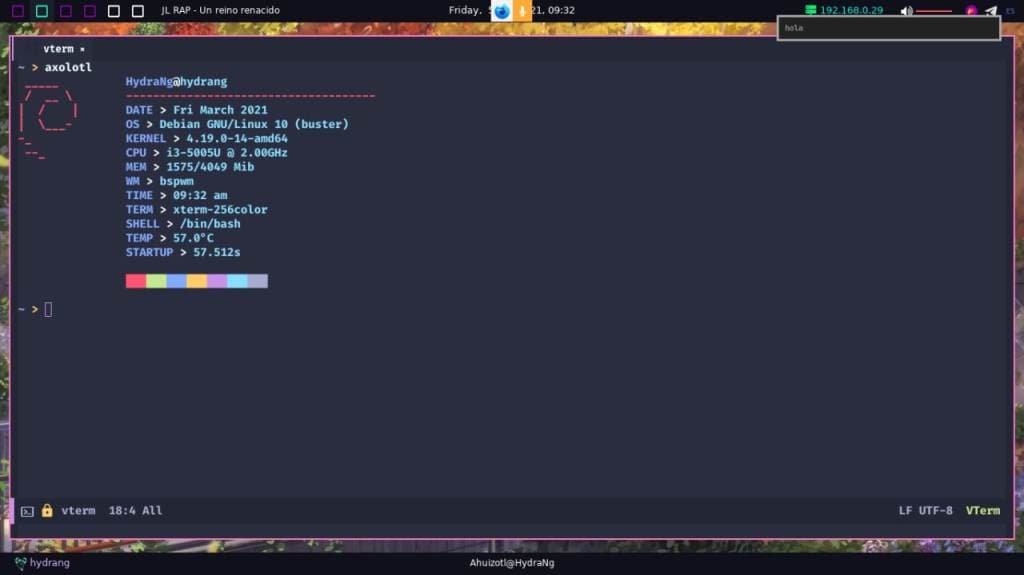Open the Telegram paper plane tray icon
The width and height of the screenshot is (1024, 575).
pos(991,11)
